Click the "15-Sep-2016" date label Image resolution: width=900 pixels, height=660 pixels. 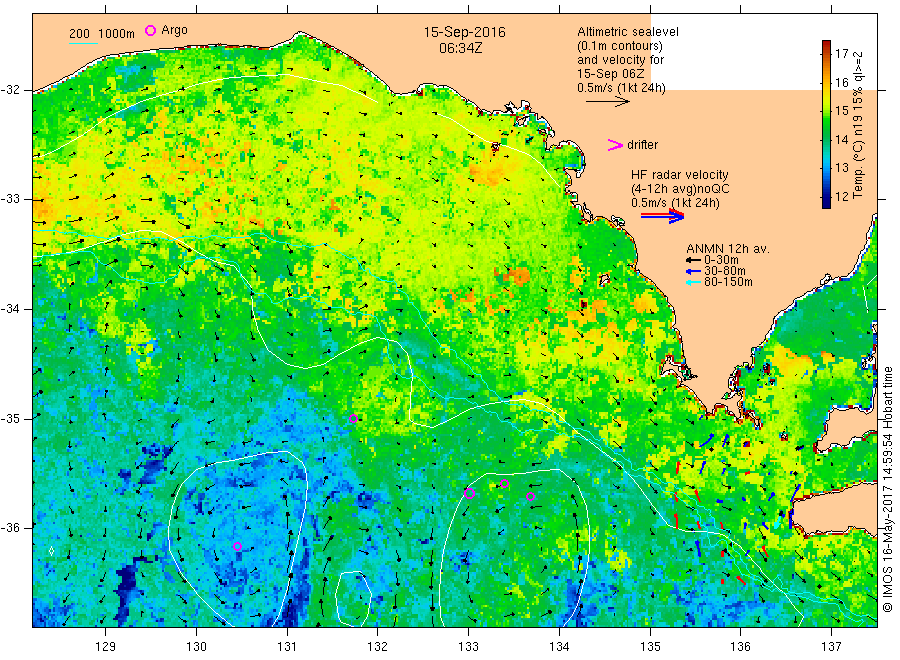click(465, 32)
